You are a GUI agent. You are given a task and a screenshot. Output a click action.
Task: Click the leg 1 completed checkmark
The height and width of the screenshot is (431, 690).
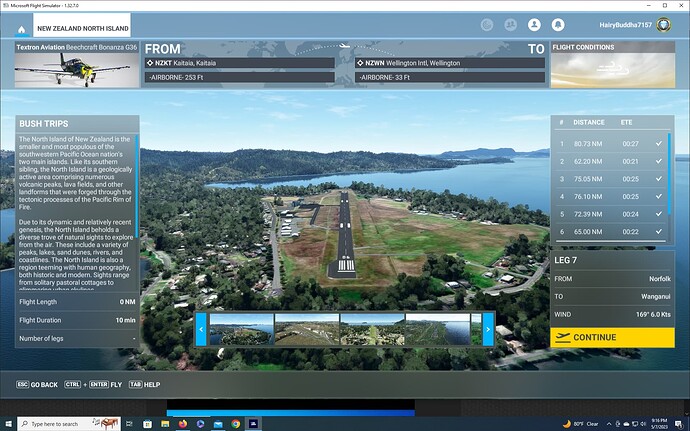pos(659,144)
